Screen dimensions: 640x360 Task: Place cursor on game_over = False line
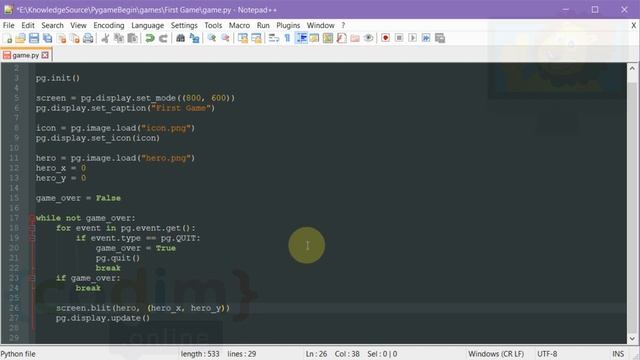(78, 198)
